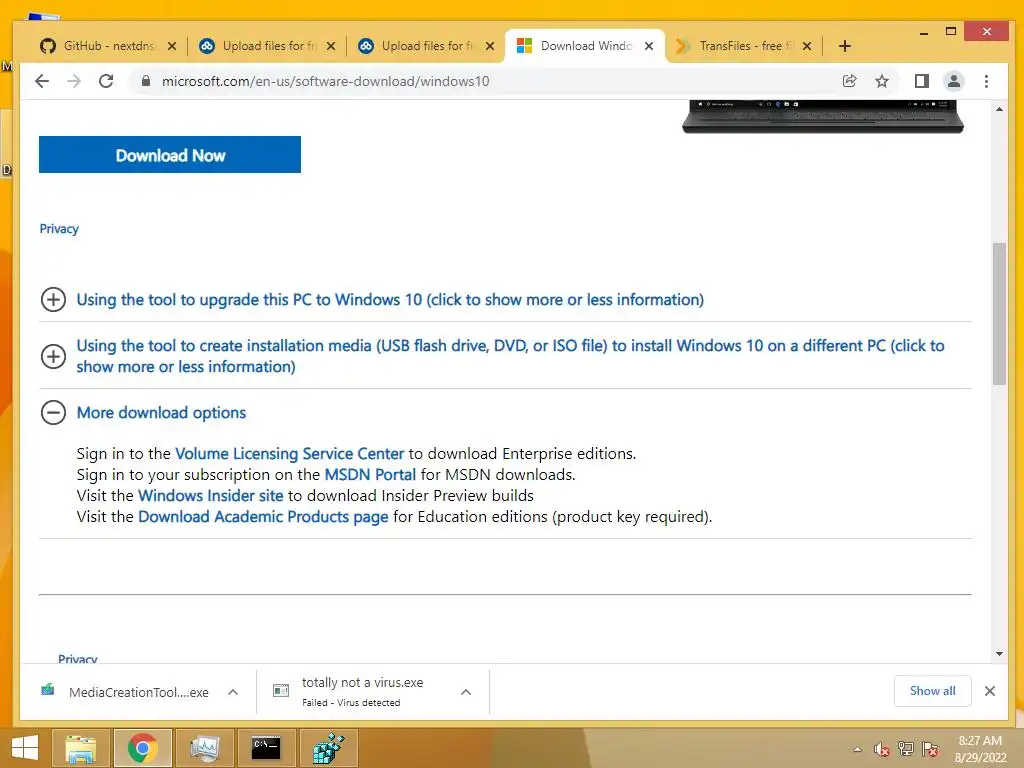Viewport: 1024px width, 768px height.
Task: Open the Command Prompt taskbar icon
Action: tap(266, 748)
